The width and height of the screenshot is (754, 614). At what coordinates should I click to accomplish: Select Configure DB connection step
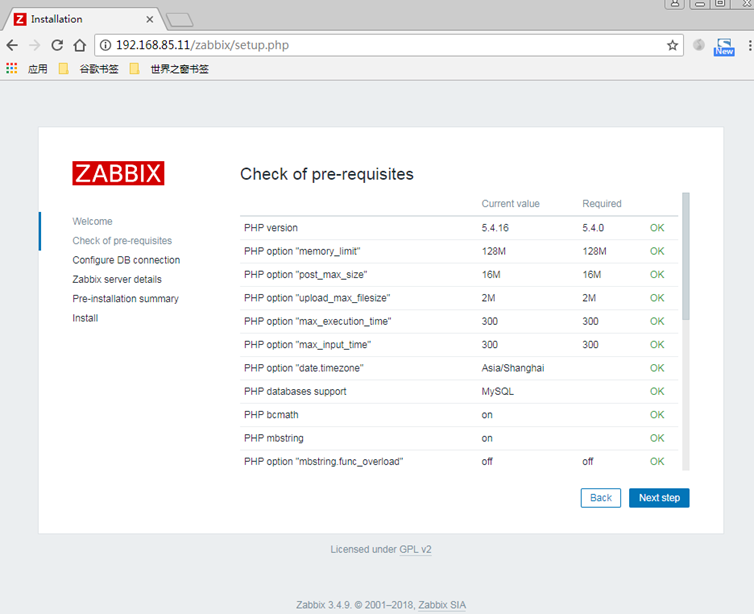[126, 260]
